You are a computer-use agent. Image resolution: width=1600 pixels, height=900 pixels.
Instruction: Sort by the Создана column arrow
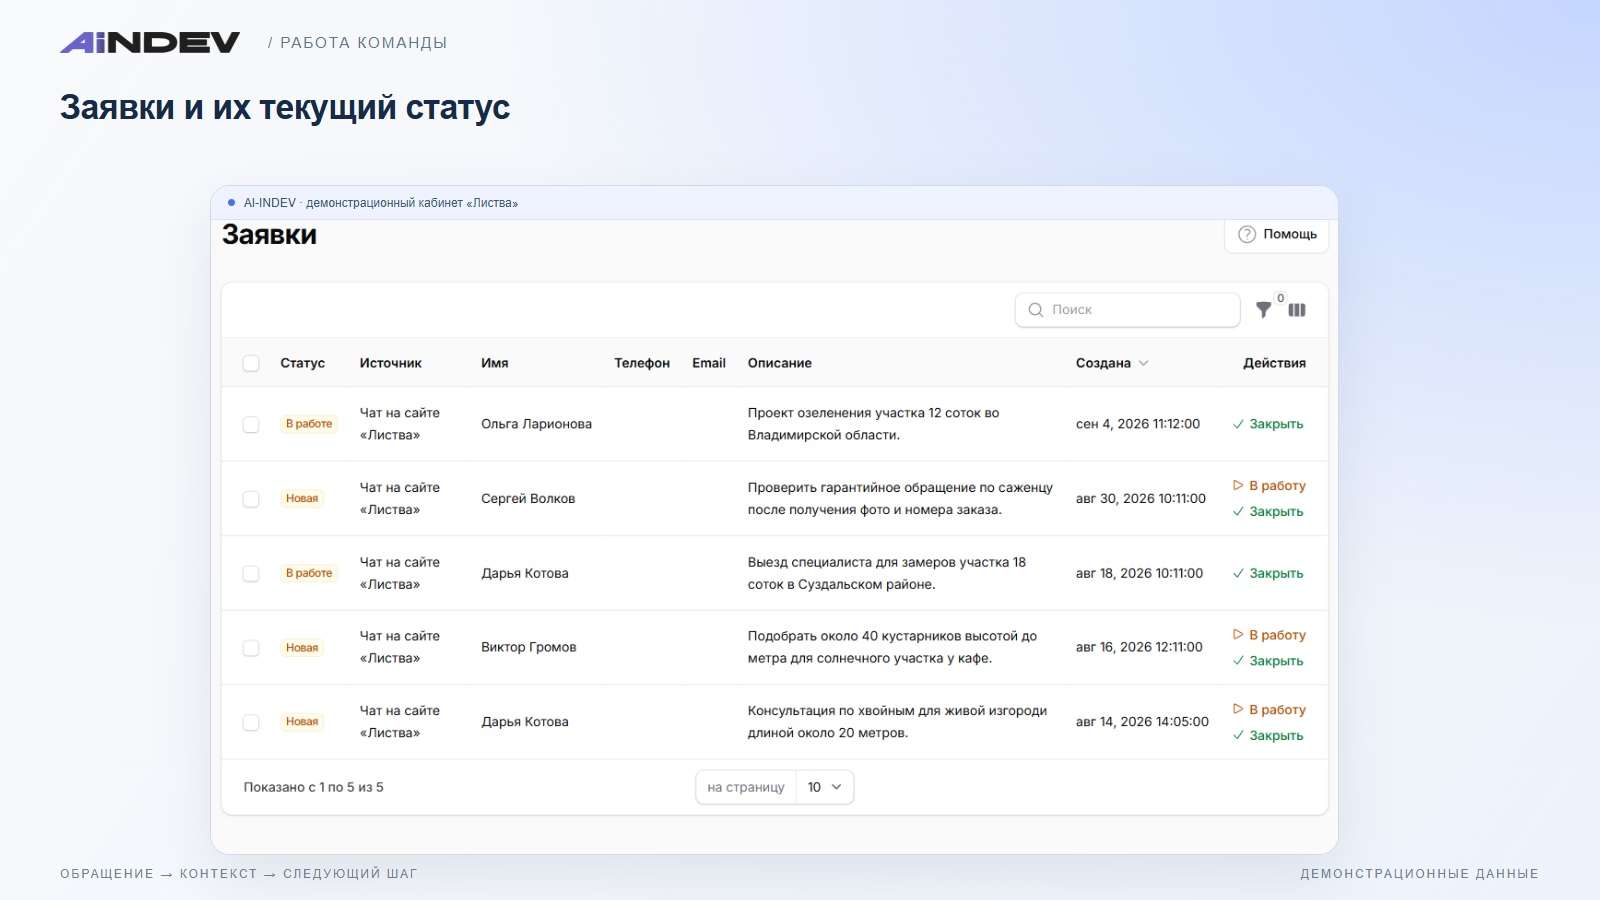pos(1143,363)
